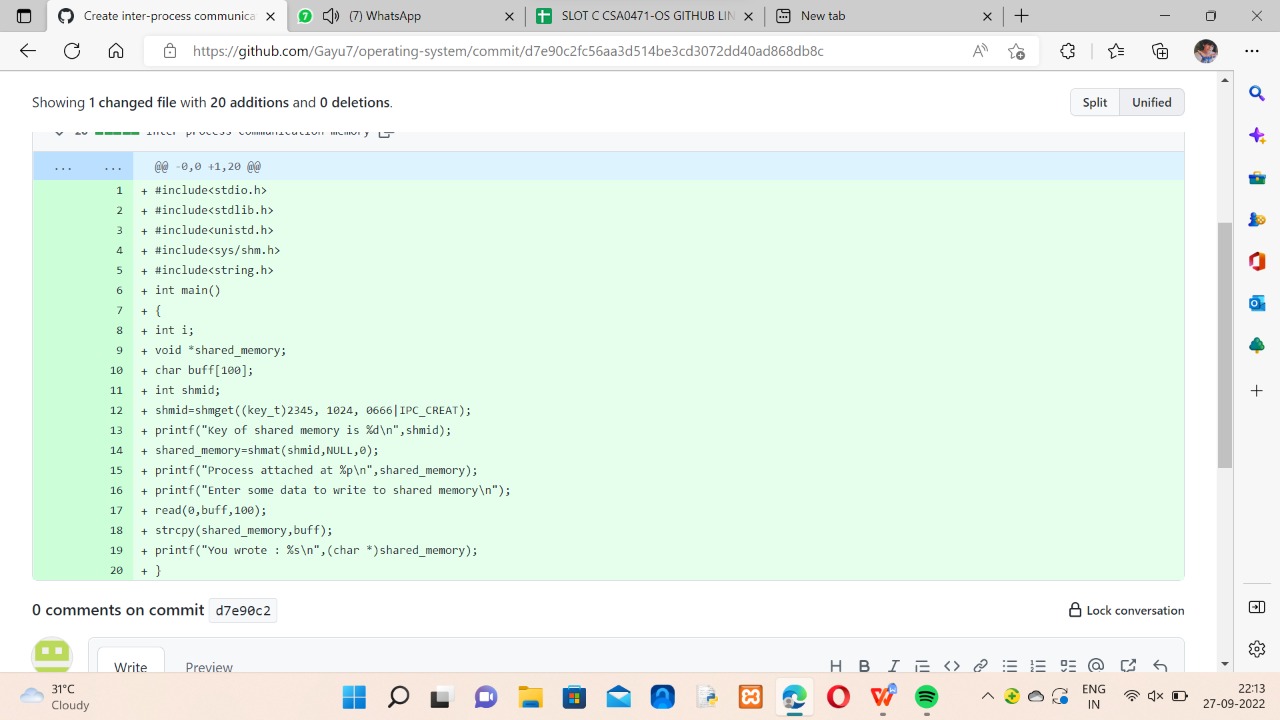The width and height of the screenshot is (1280, 720).
Task: Add this page to favorites
Action: [x=1017, y=51]
